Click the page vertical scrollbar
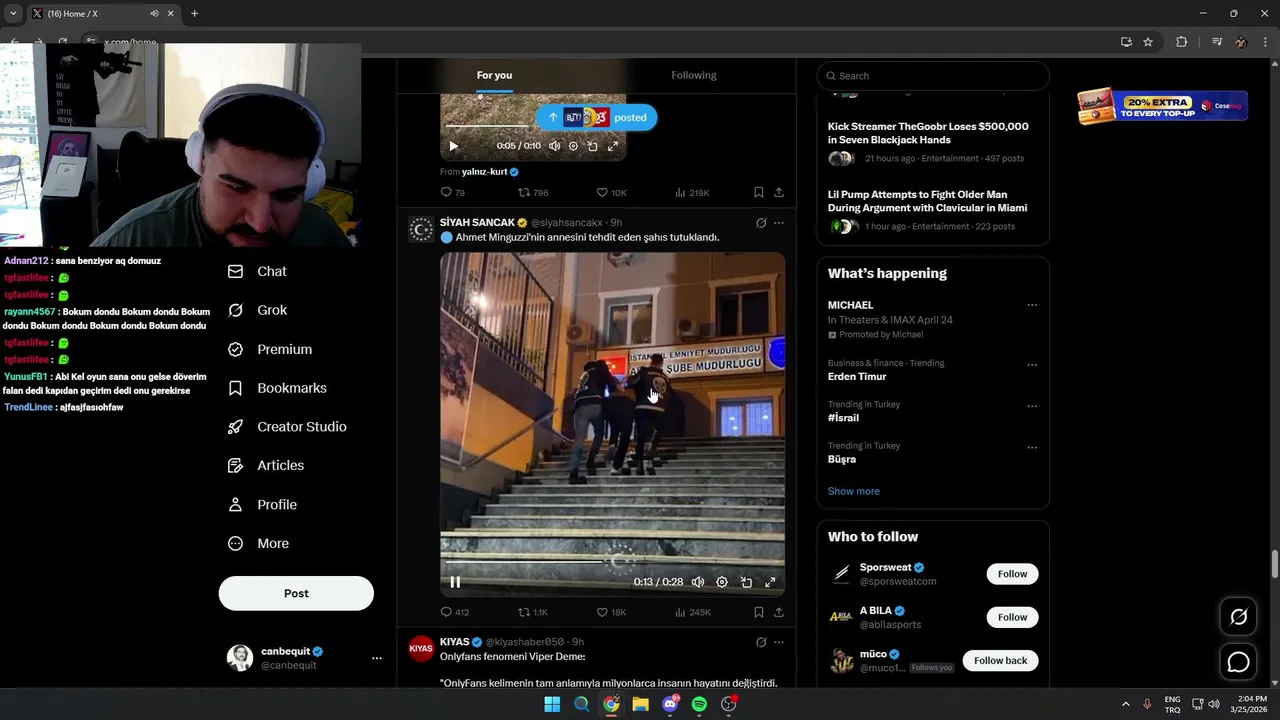 1274,563
